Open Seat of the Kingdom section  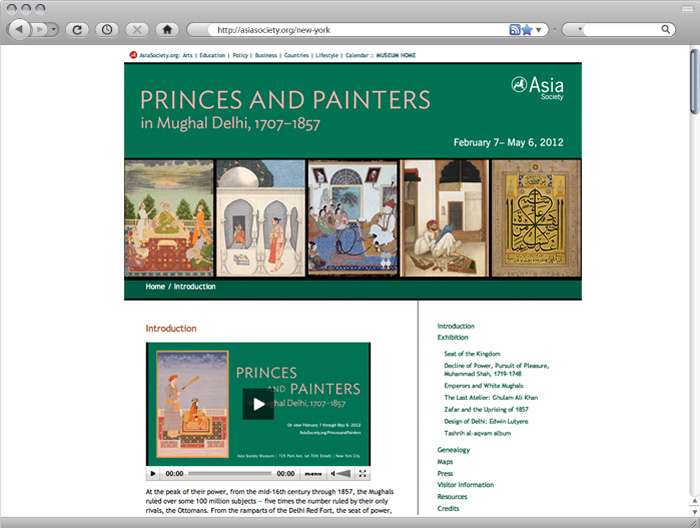tap(472, 353)
